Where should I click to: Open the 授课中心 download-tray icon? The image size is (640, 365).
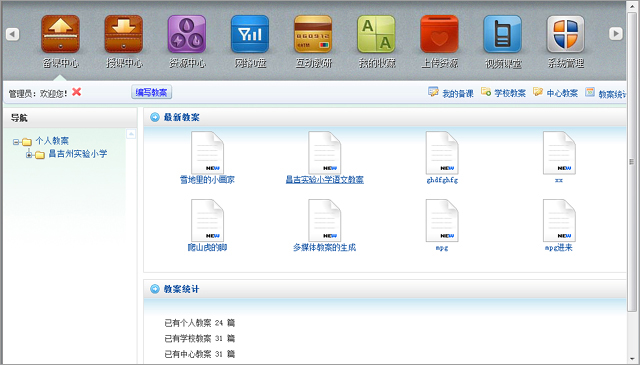124,34
